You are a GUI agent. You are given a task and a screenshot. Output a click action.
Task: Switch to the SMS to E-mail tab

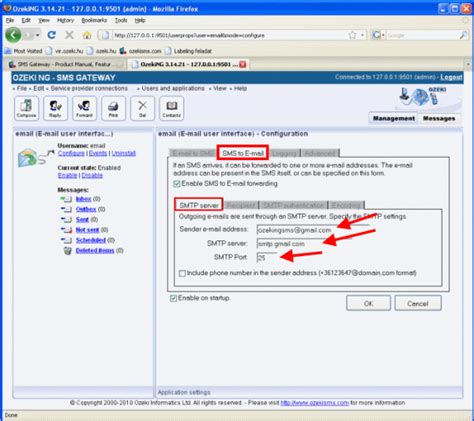[x=243, y=153]
